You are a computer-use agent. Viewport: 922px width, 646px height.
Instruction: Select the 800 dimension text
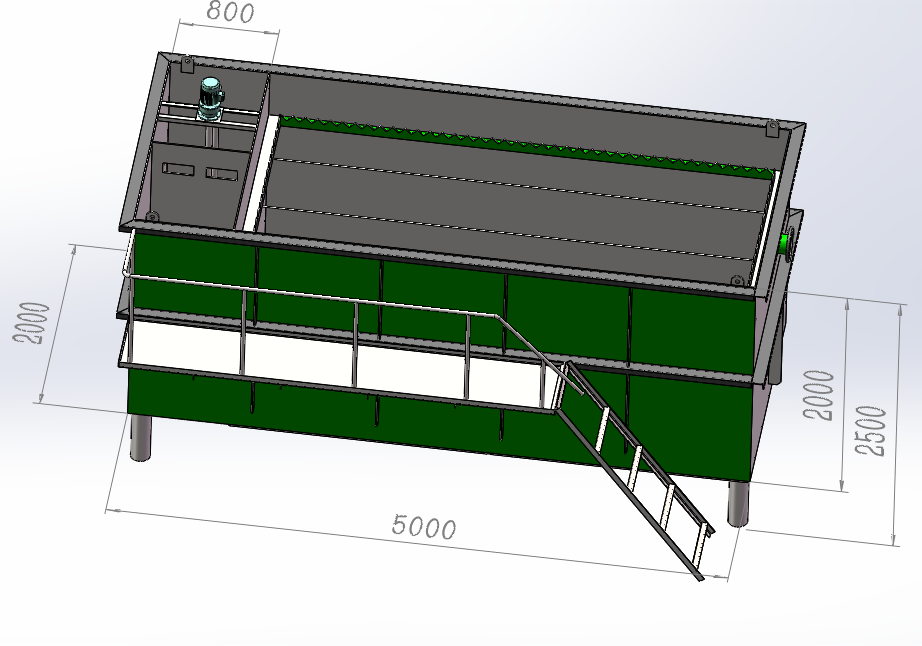tap(231, 12)
